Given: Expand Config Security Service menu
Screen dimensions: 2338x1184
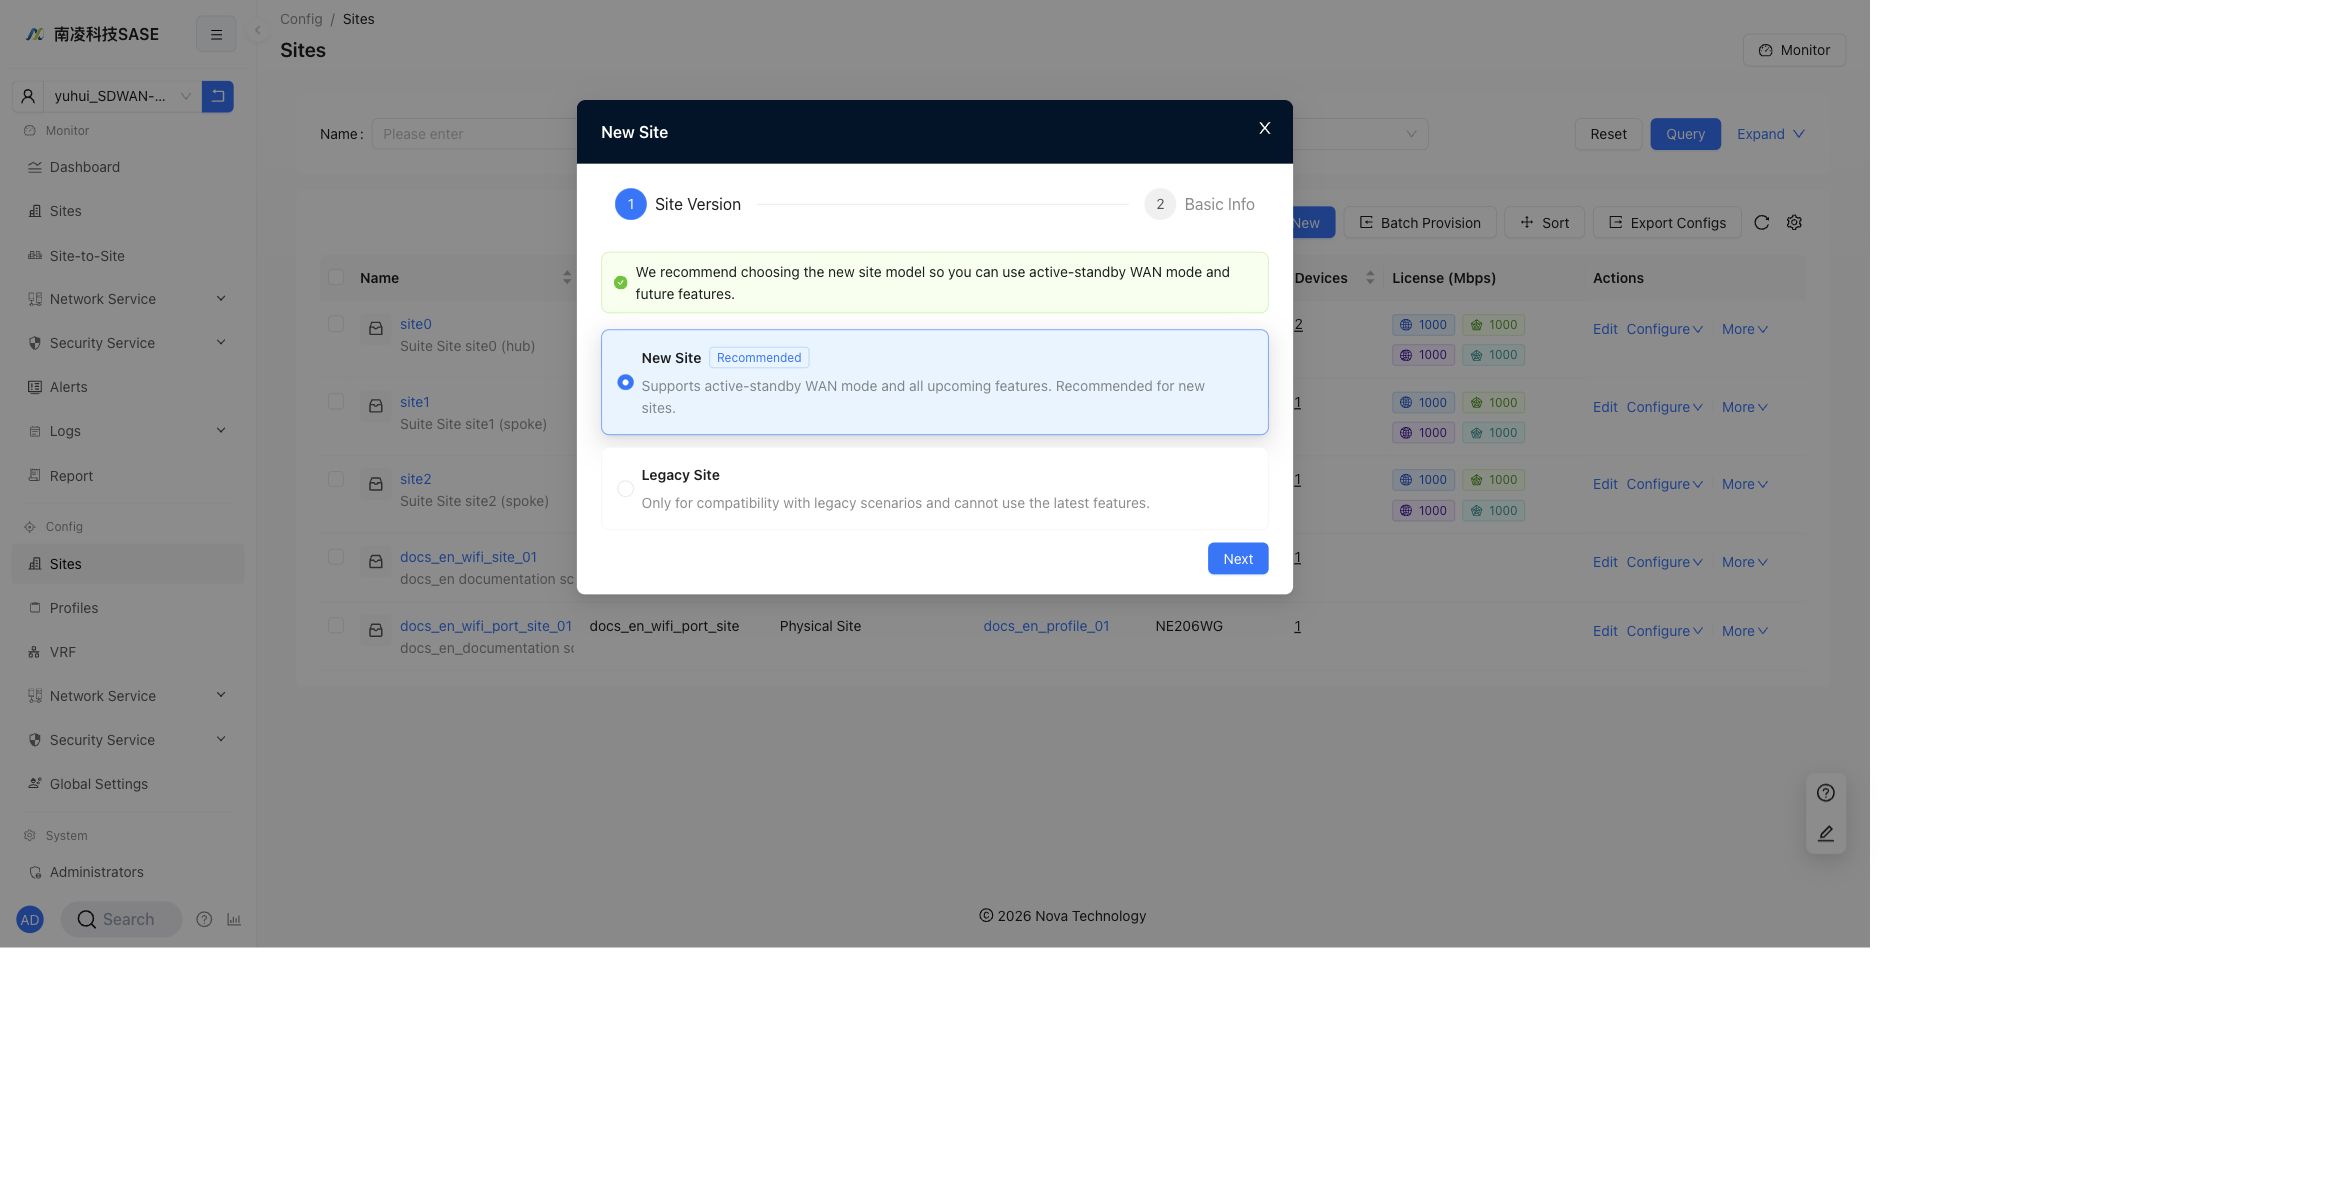Looking at the screenshot, I should point(128,740).
